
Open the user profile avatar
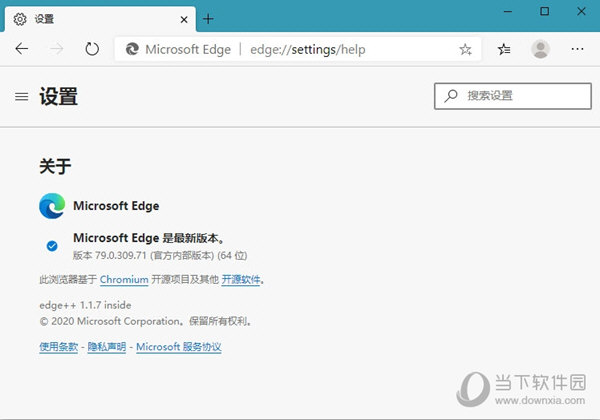click(x=540, y=49)
